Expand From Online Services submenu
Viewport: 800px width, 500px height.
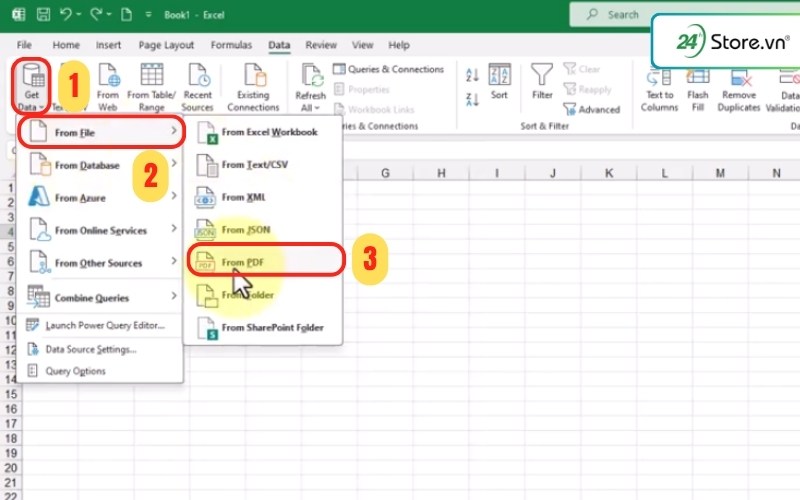coord(101,230)
